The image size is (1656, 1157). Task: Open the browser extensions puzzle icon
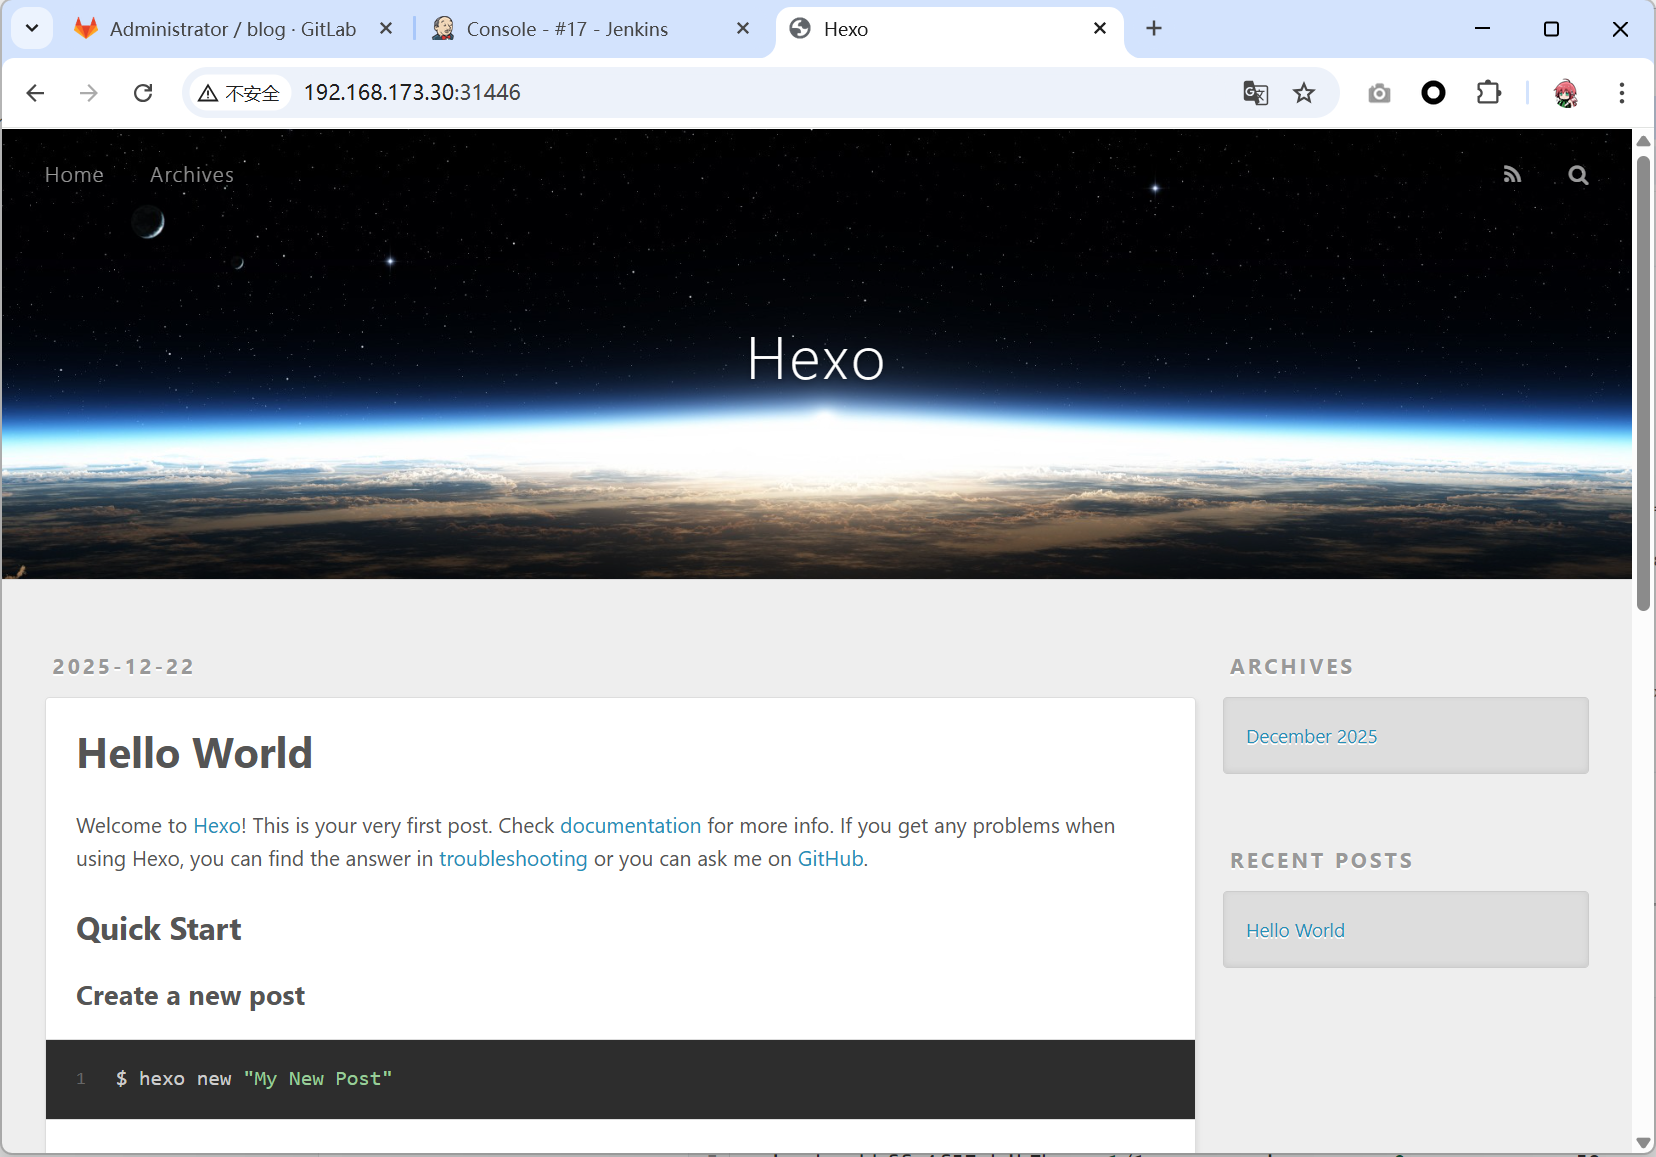pos(1488,93)
